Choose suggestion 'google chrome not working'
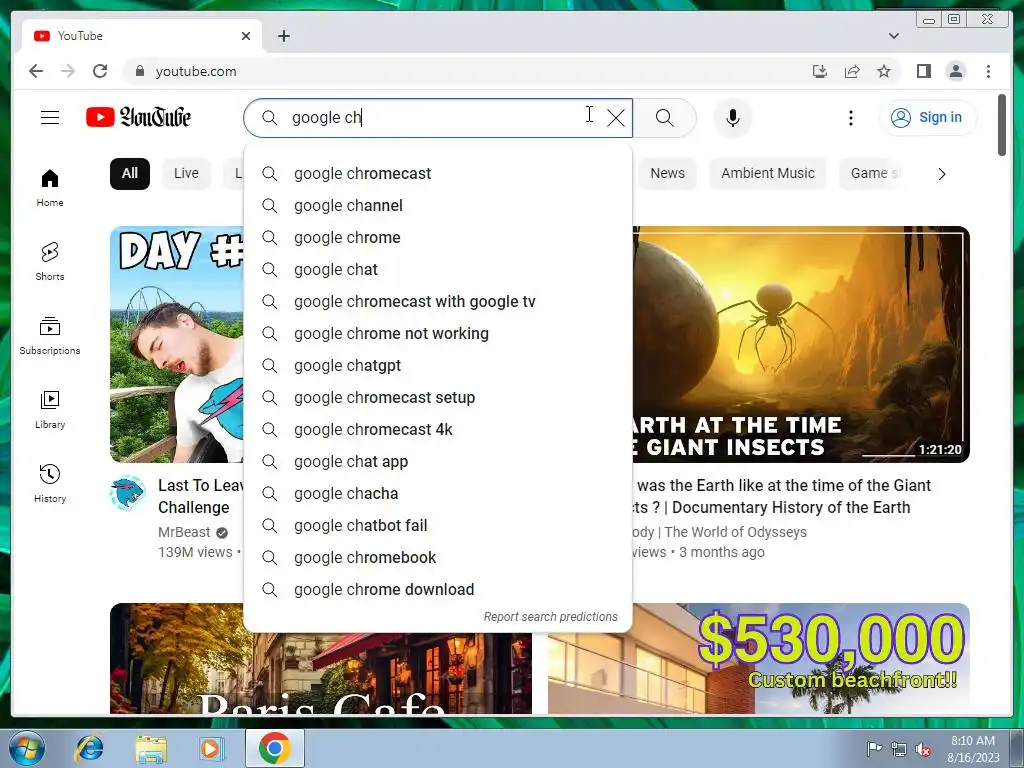Viewport: 1024px width, 768px height. (x=438, y=334)
